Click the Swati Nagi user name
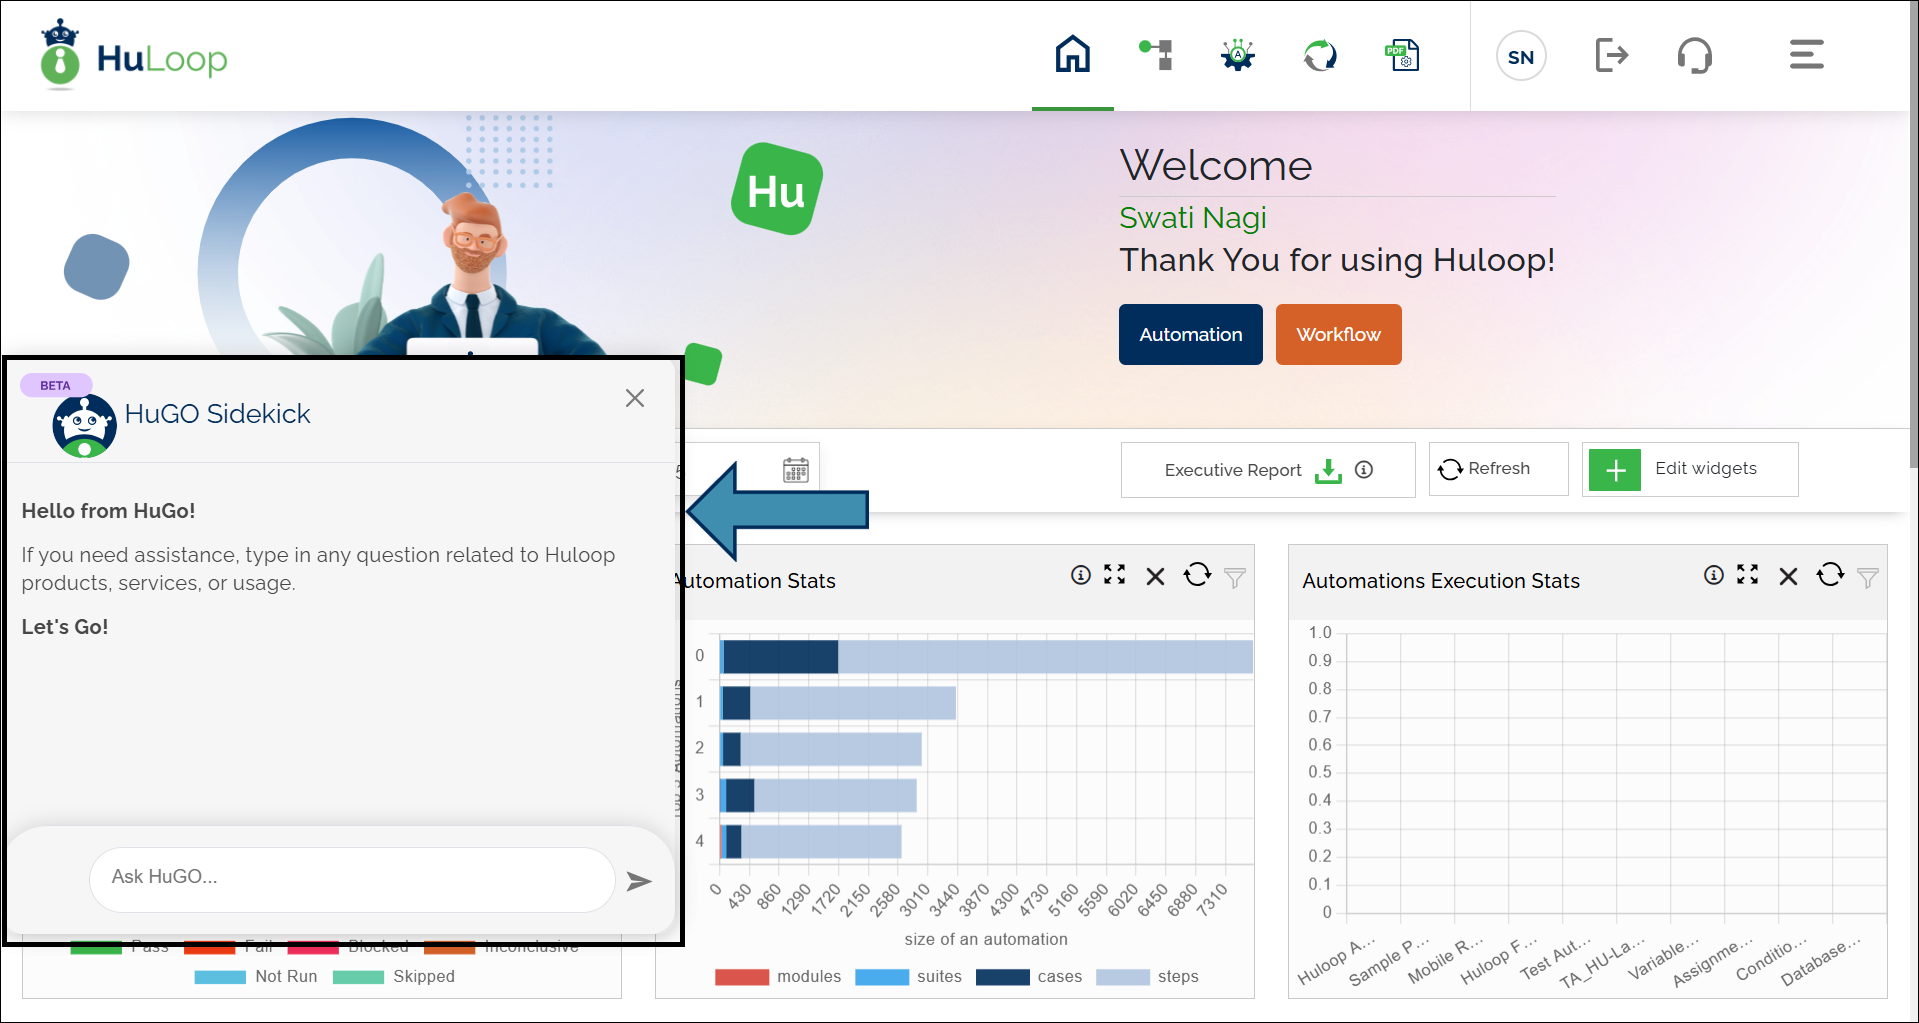 coord(1193,218)
